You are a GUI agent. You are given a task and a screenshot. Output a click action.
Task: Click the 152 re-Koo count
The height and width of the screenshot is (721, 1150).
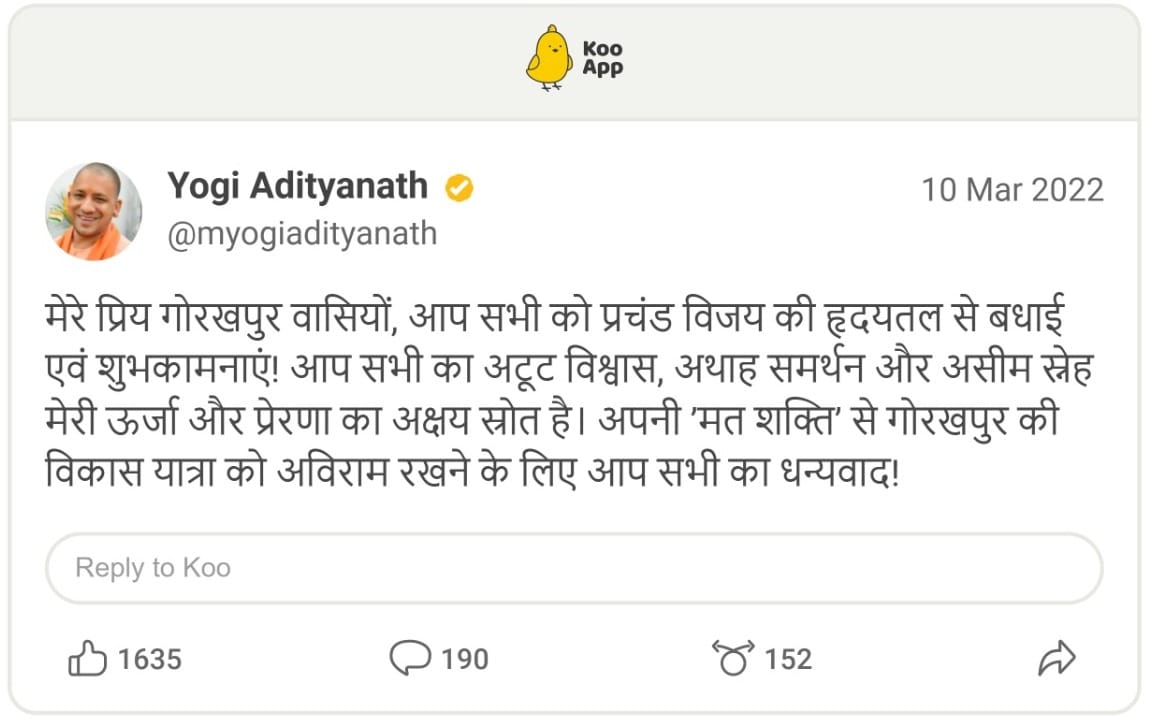[x=788, y=659]
